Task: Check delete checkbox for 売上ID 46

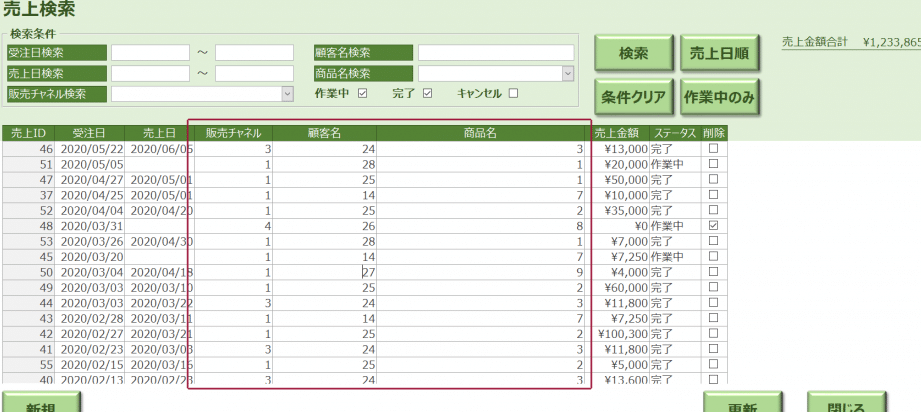Action: 713,148
